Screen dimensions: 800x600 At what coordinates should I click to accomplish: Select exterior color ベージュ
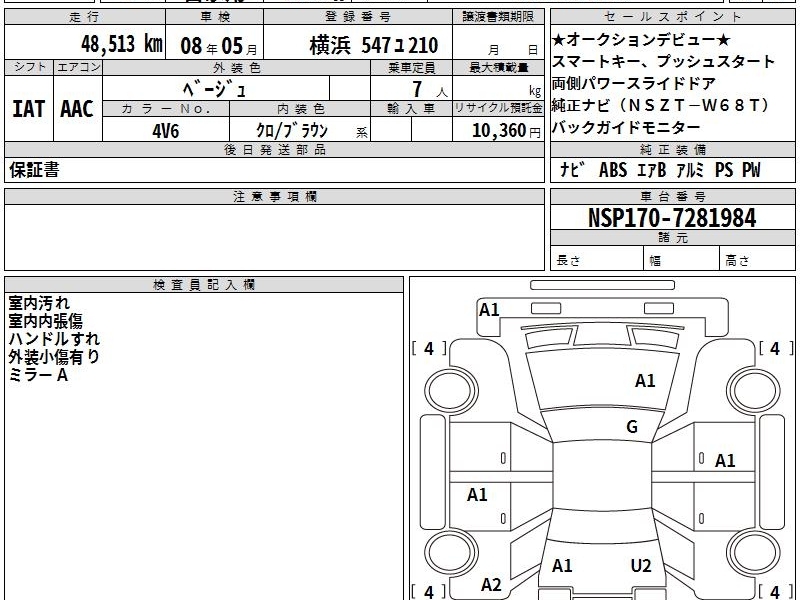pyautogui.click(x=215, y=89)
